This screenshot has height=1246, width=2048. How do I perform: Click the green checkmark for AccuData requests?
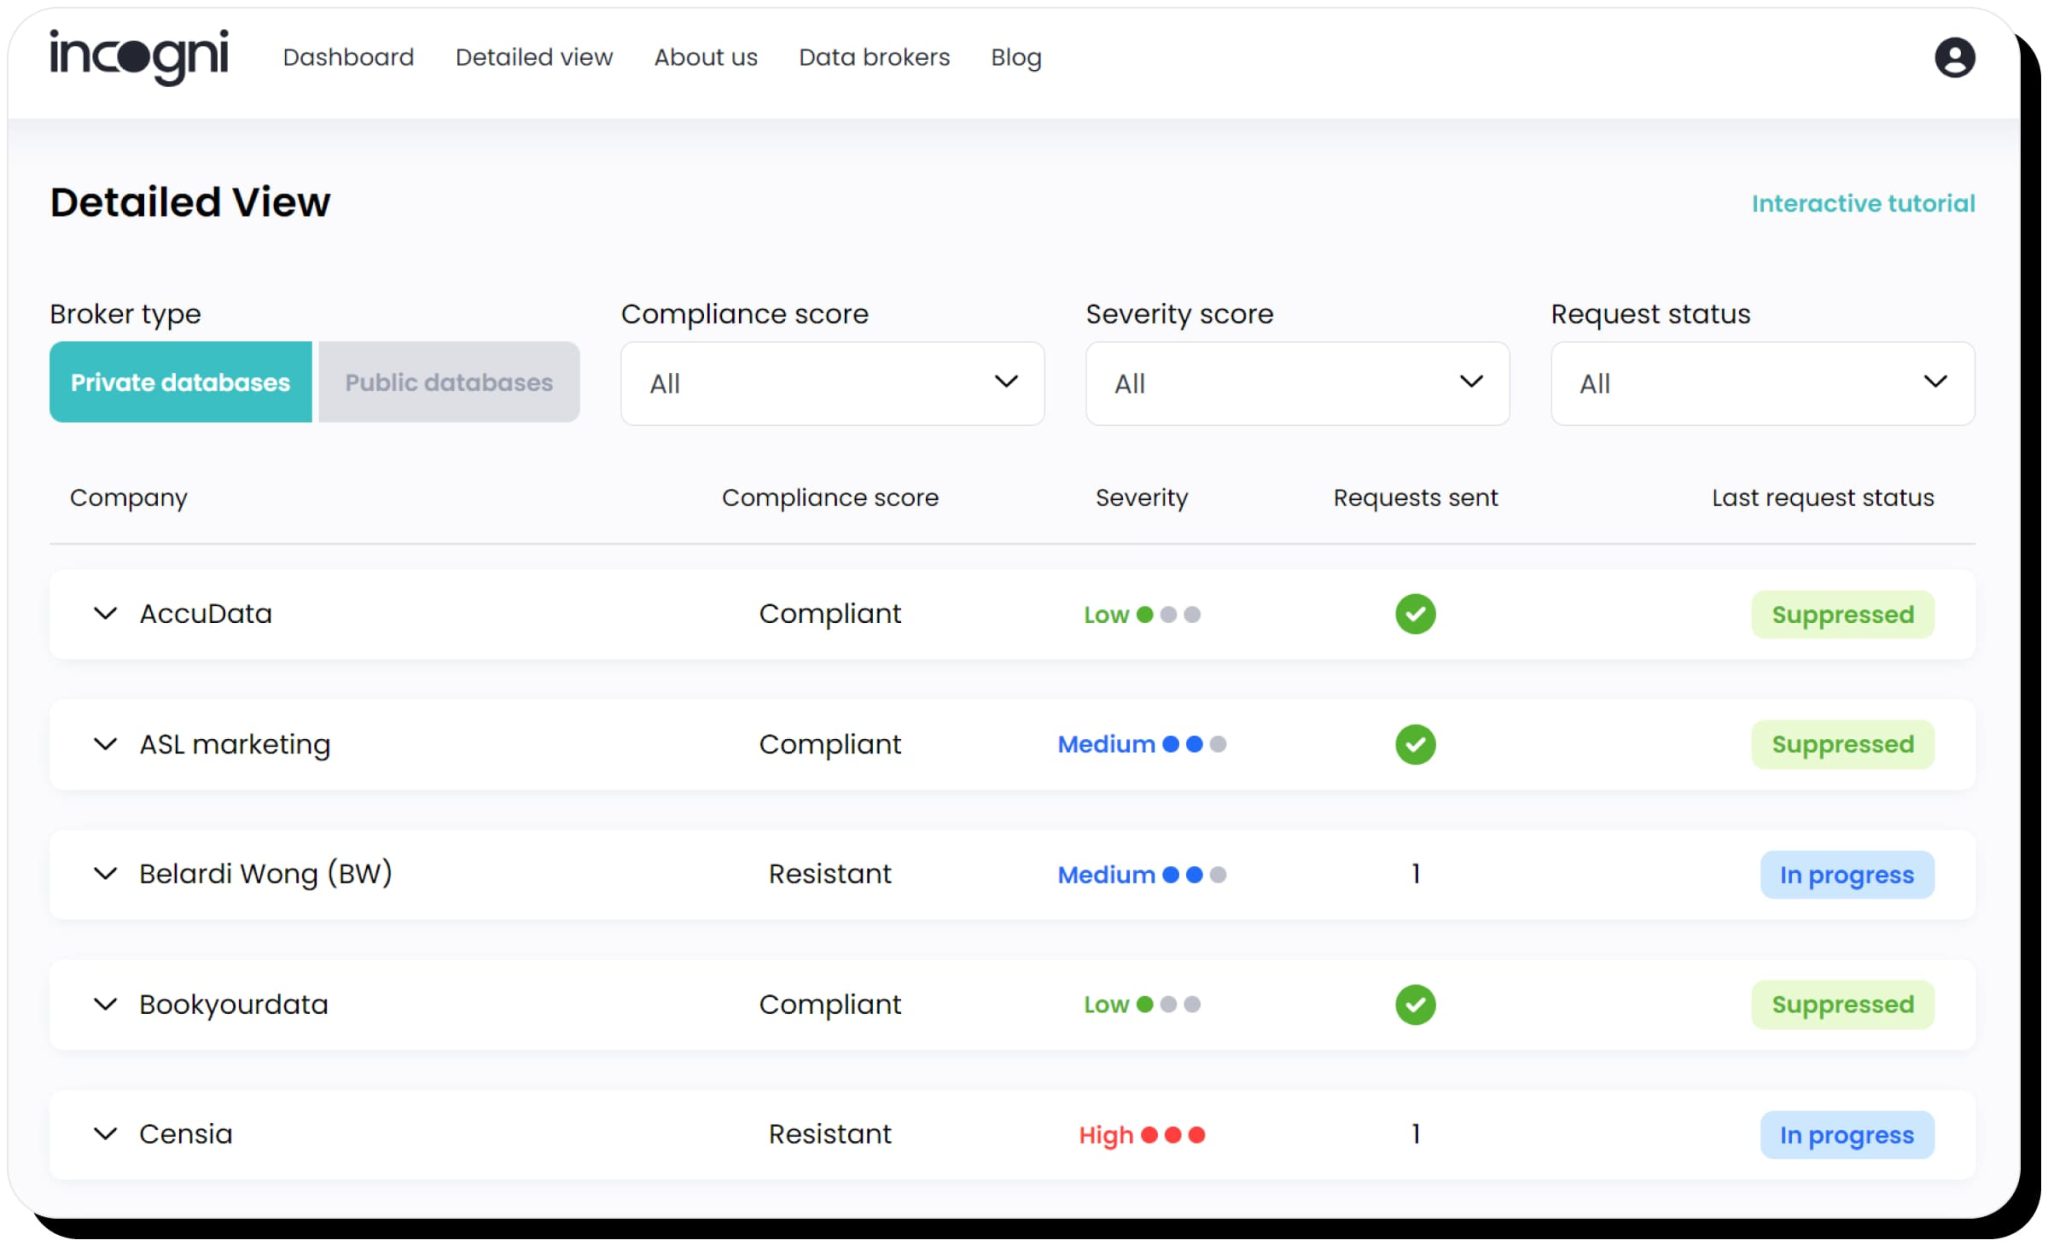coord(1414,614)
